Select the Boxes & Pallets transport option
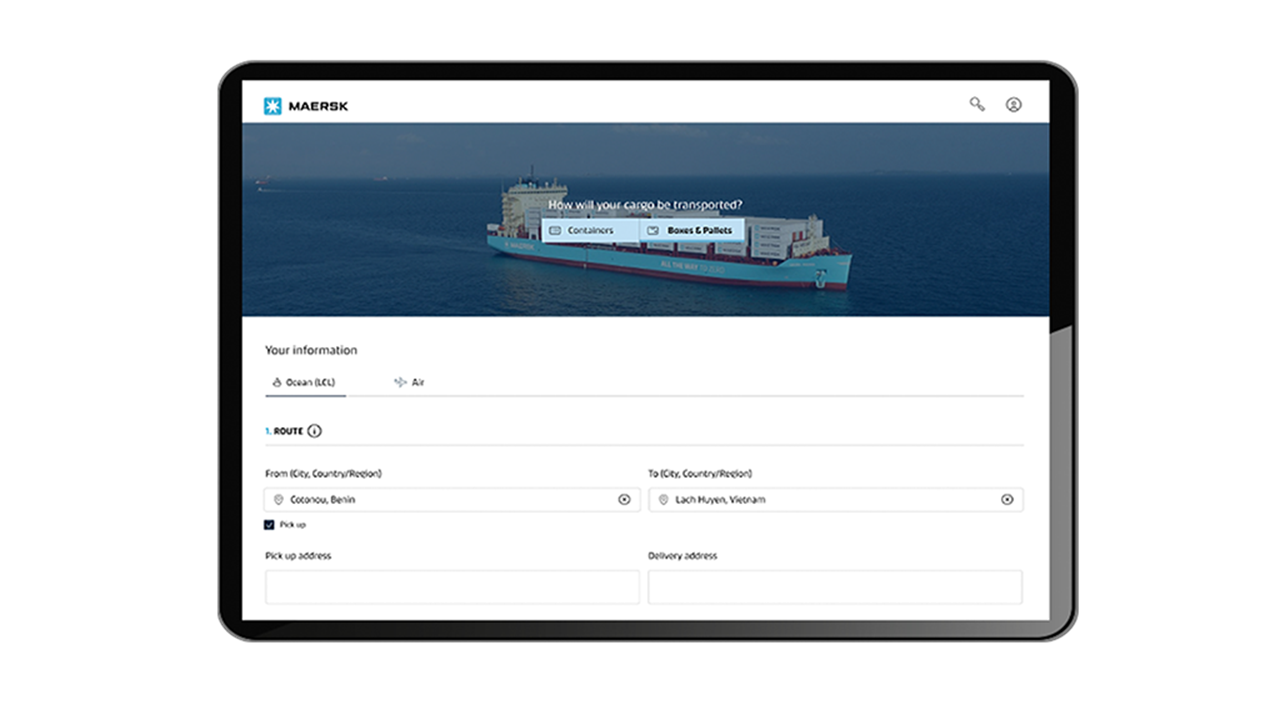This screenshot has height=720, width=1280. click(697, 229)
